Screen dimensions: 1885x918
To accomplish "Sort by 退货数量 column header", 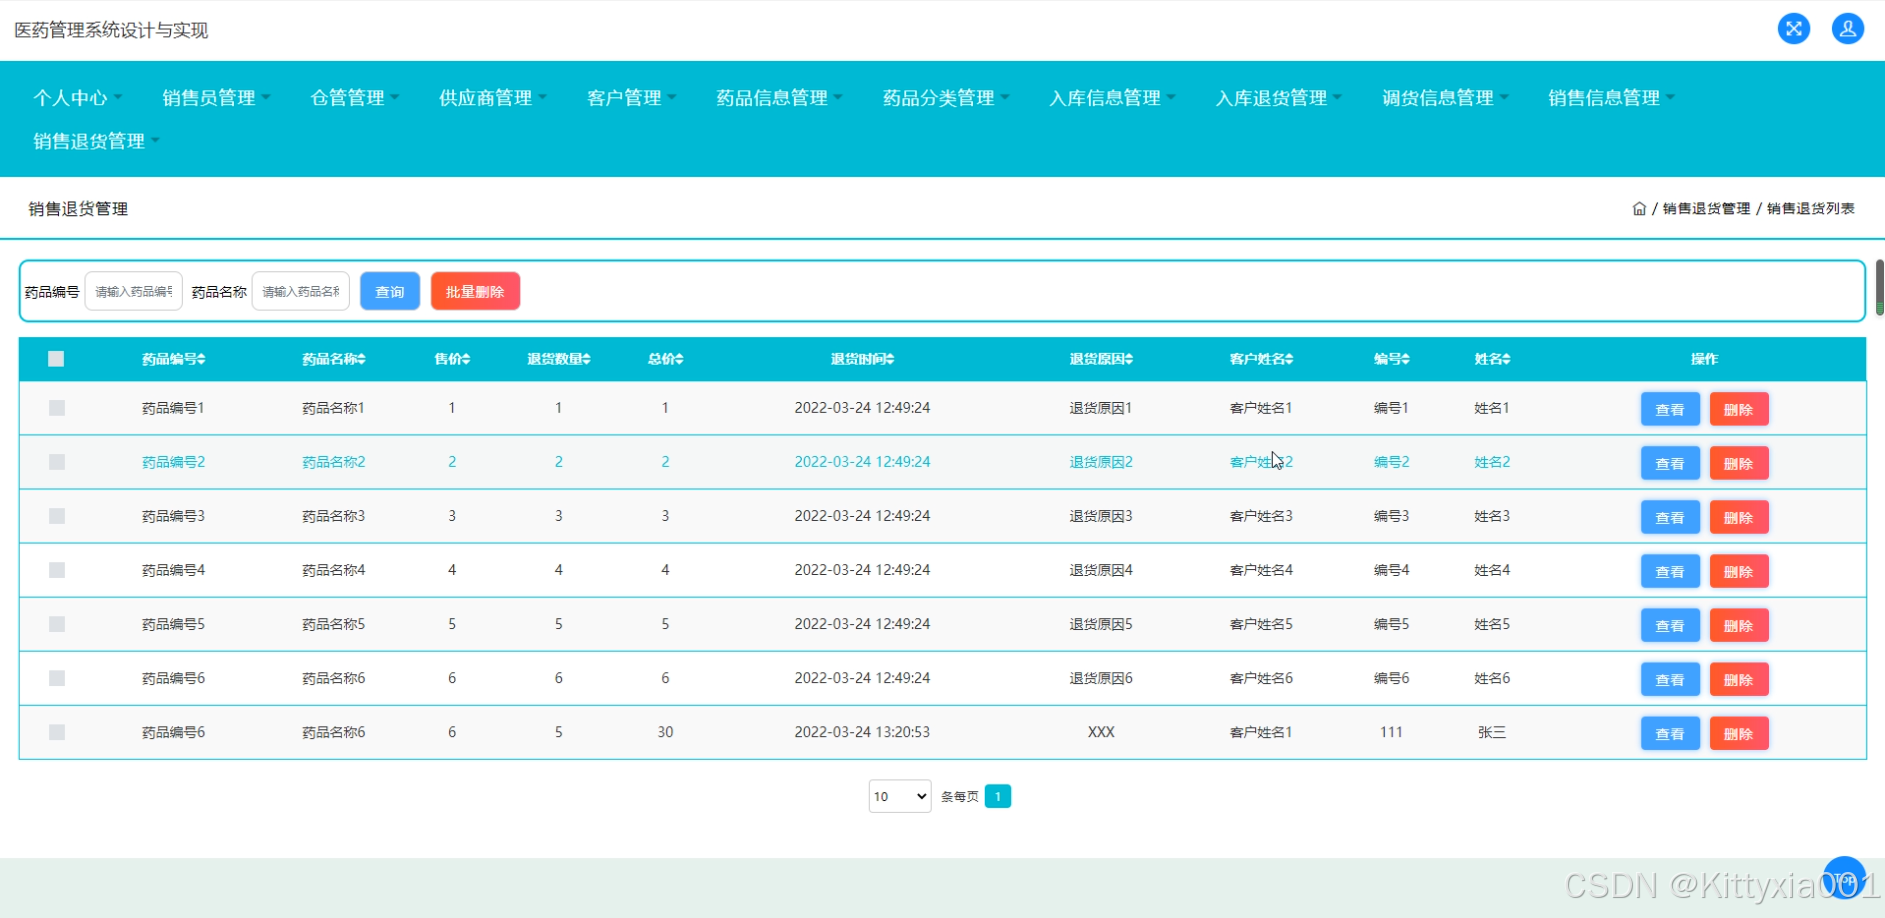I will [x=559, y=359].
